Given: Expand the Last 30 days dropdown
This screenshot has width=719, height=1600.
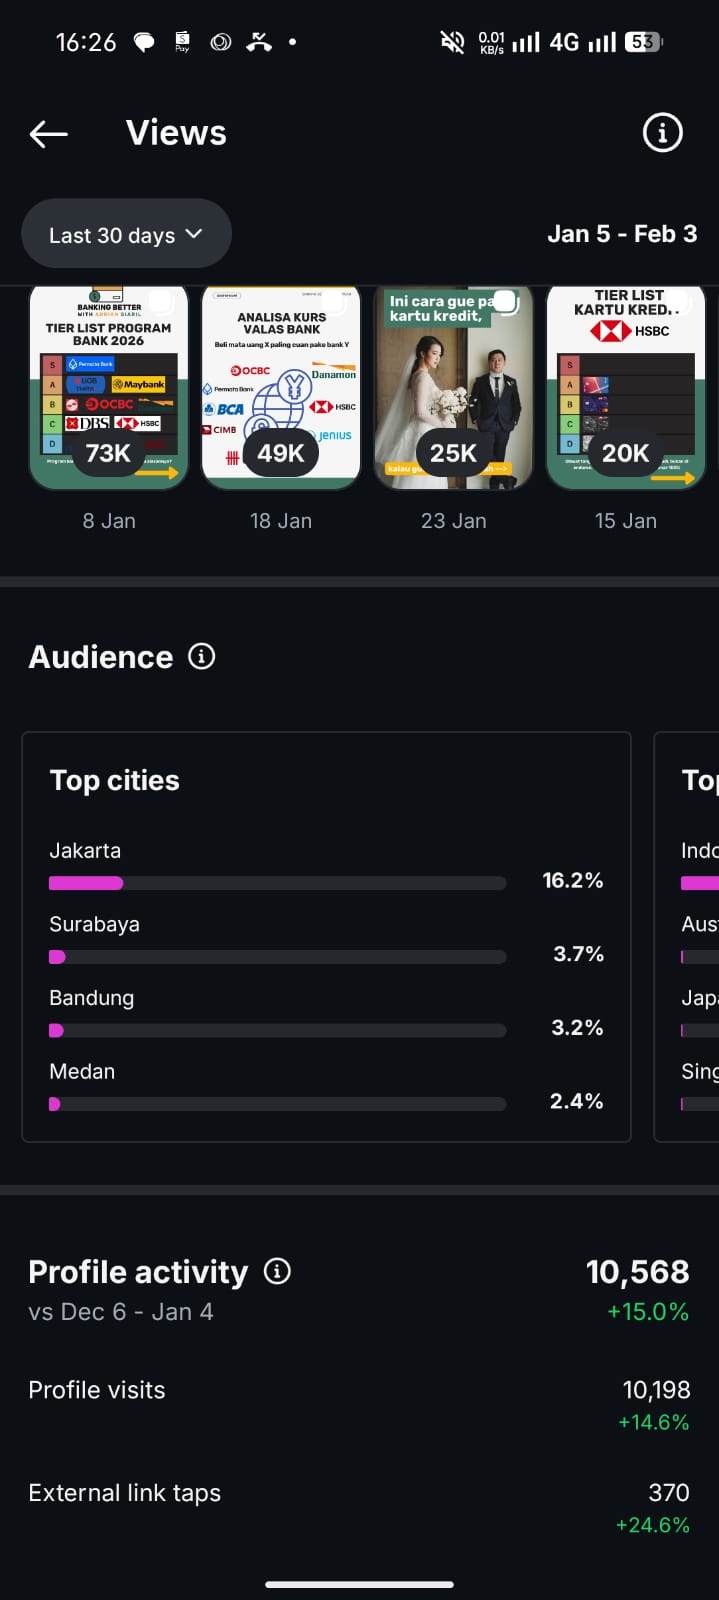Looking at the screenshot, I should 126,234.
